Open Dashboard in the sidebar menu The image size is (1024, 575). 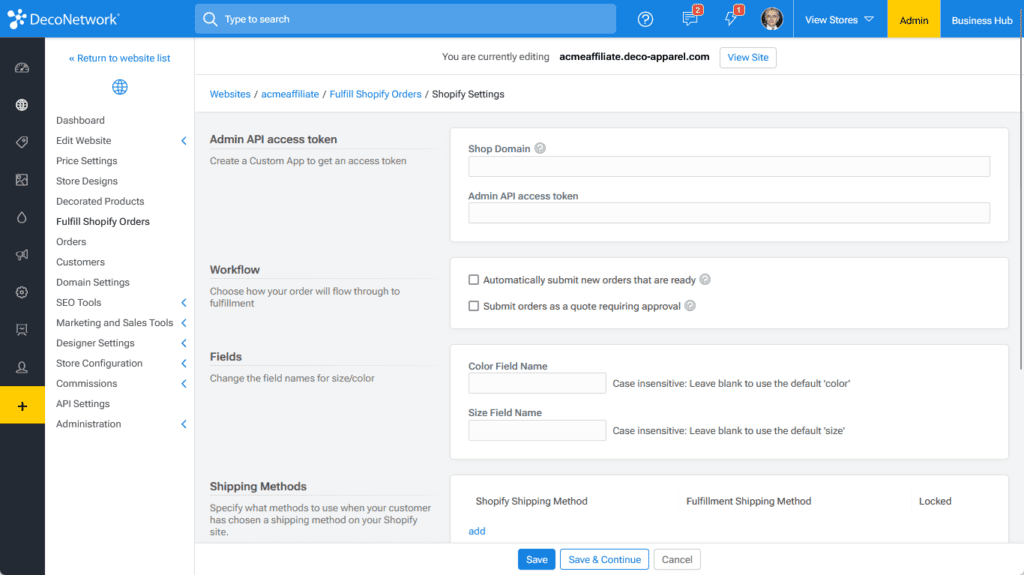click(x=80, y=120)
